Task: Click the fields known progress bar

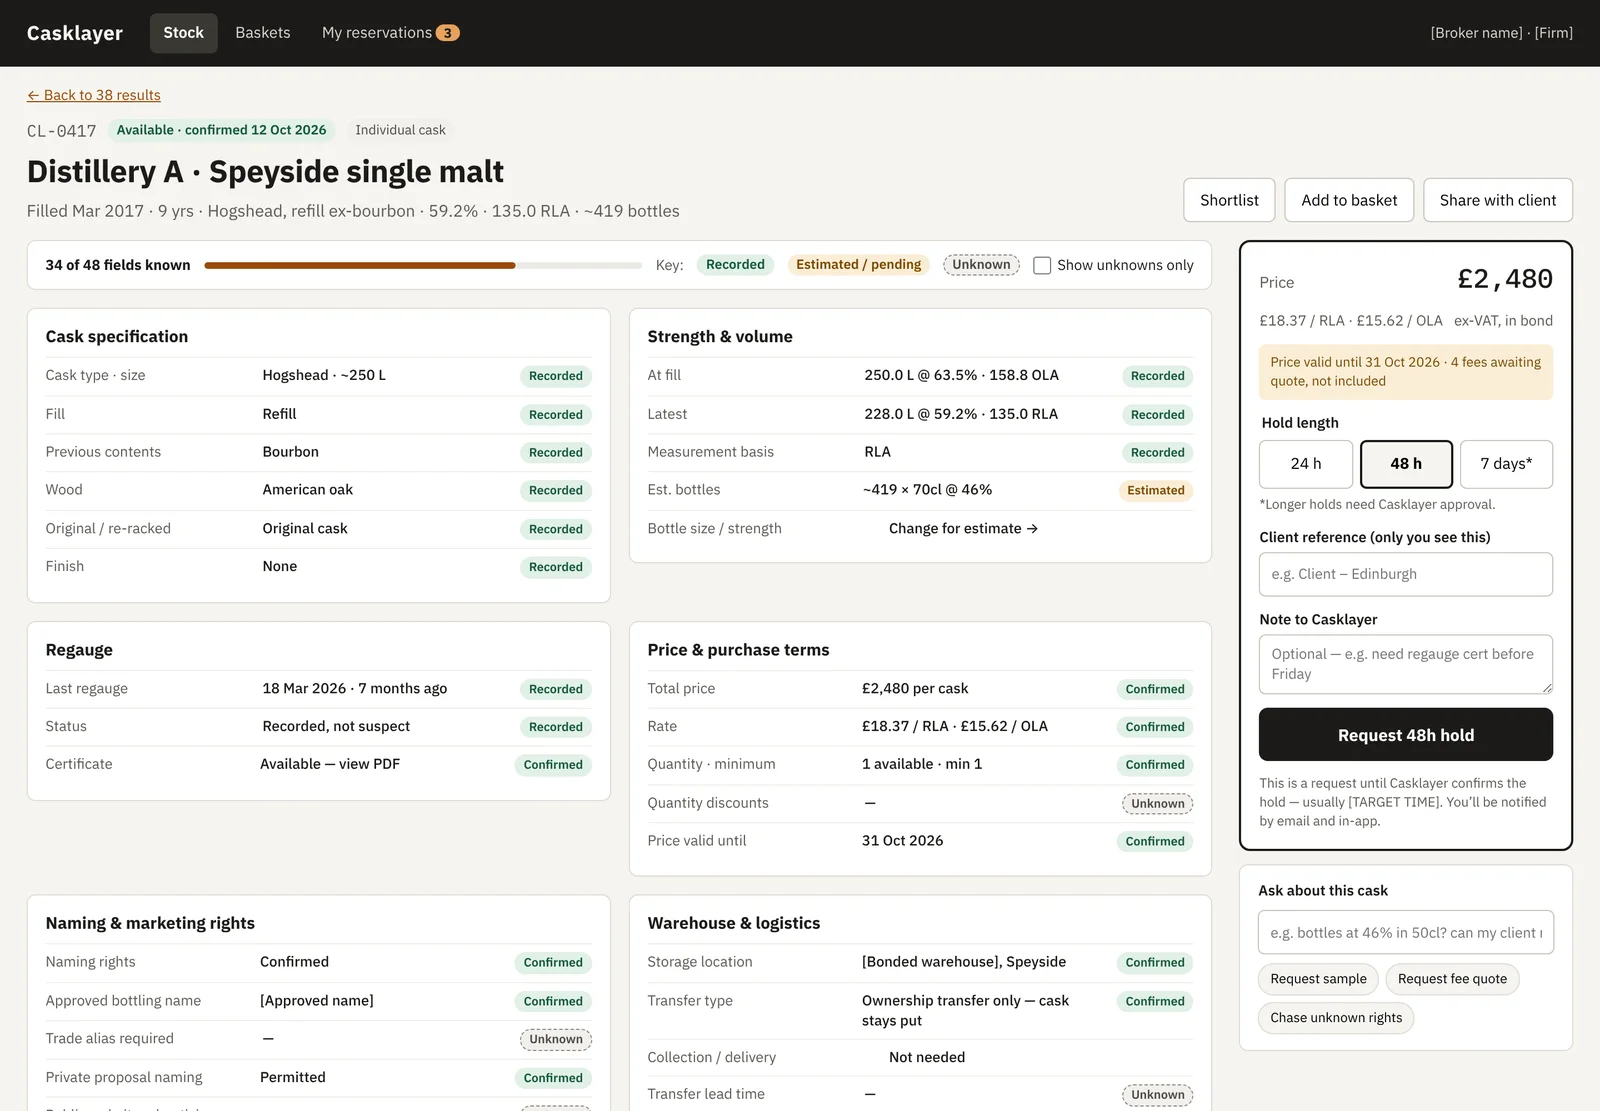Action: [x=423, y=265]
